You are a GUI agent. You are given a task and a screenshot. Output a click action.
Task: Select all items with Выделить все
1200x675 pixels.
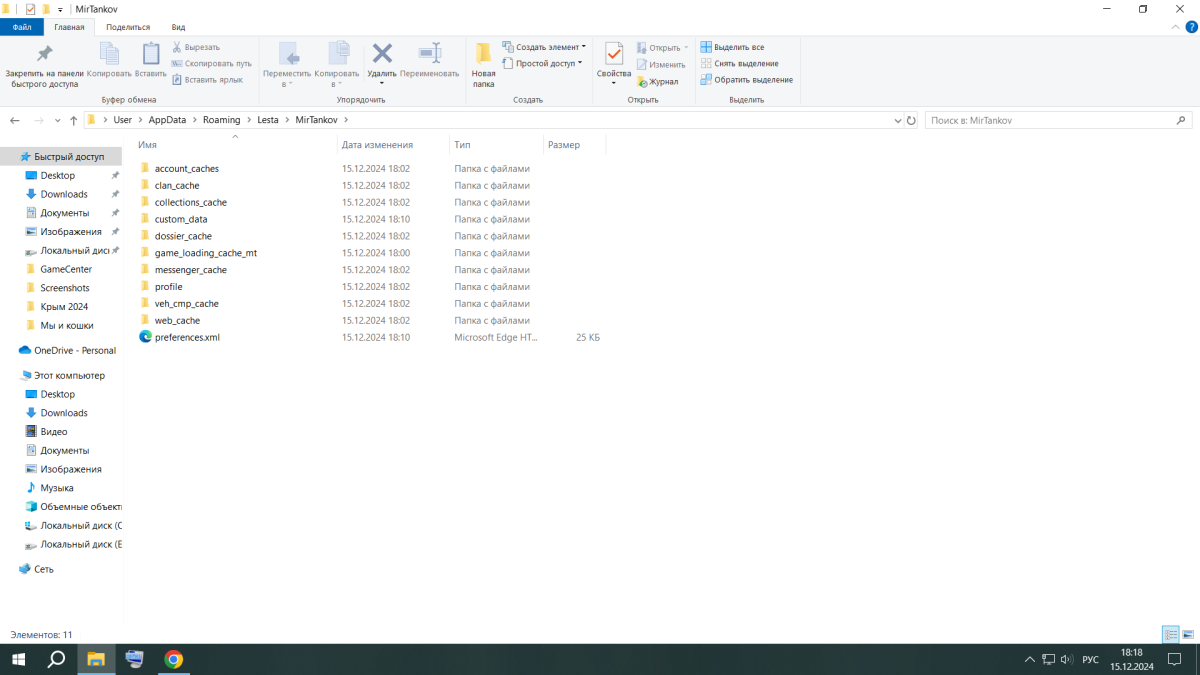tap(733, 47)
